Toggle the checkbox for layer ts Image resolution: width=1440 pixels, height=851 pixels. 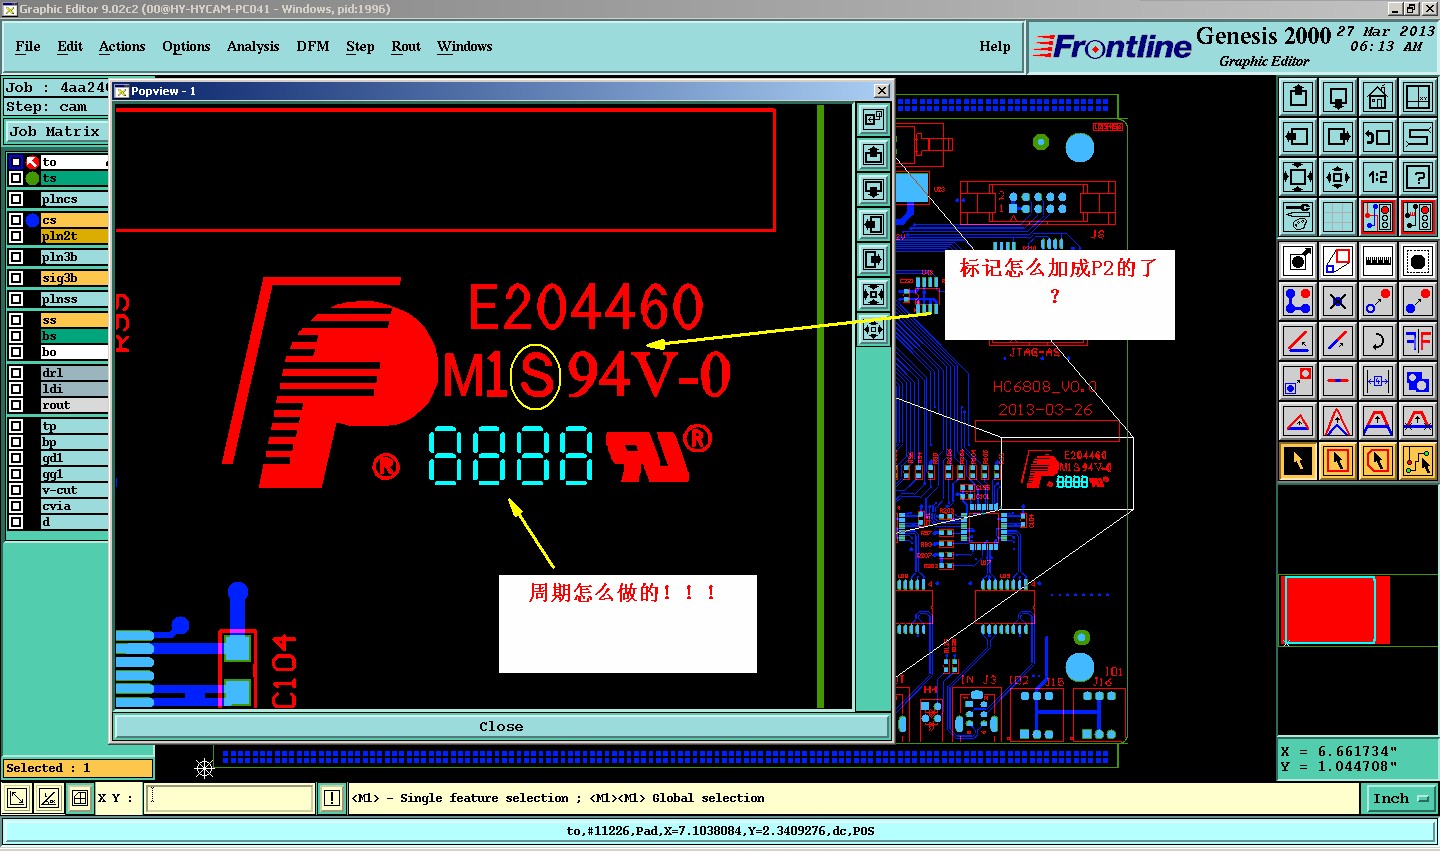tap(16, 178)
